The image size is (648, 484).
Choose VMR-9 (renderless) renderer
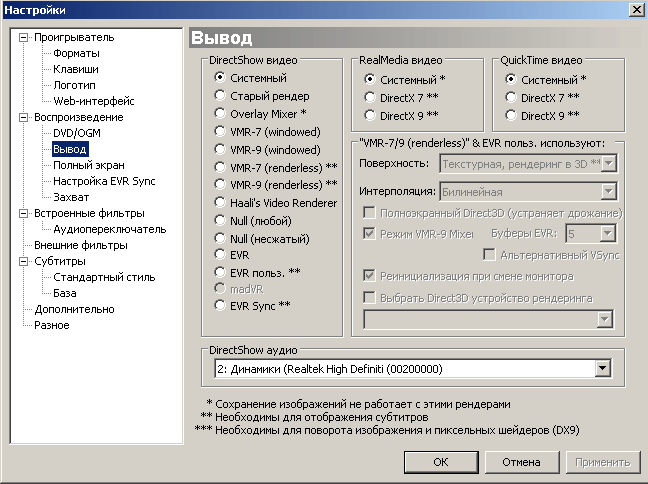[220, 185]
